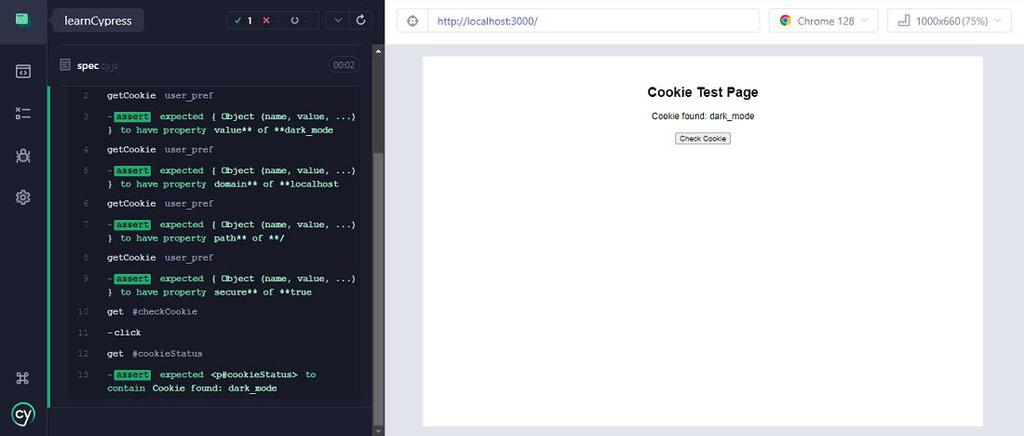Select the assert domain localhost command

[215, 178]
